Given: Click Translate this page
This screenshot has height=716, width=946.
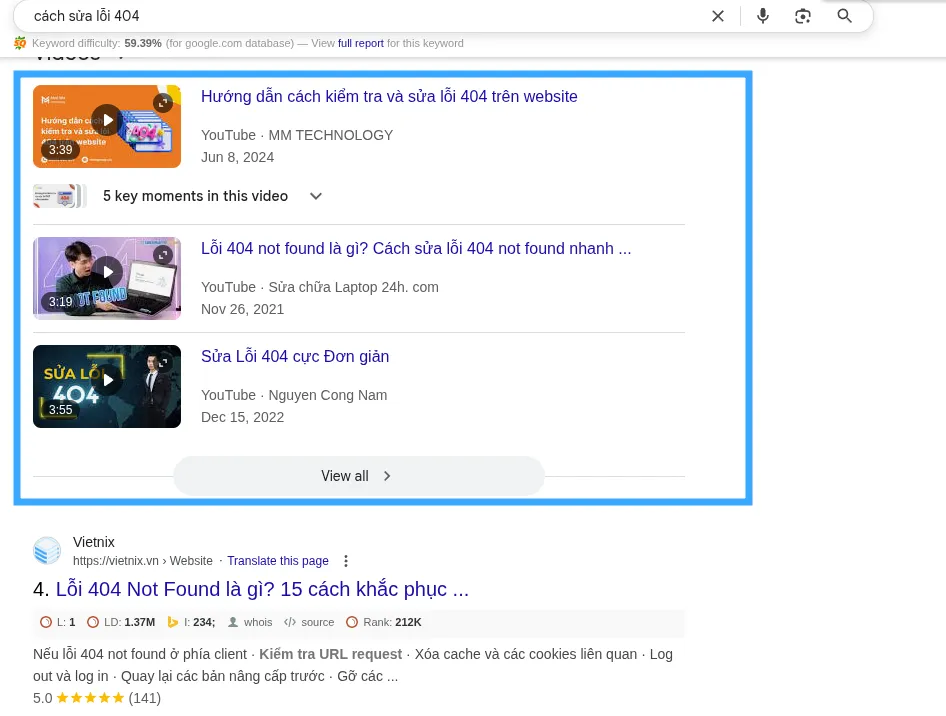Looking at the screenshot, I should coord(277,561).
